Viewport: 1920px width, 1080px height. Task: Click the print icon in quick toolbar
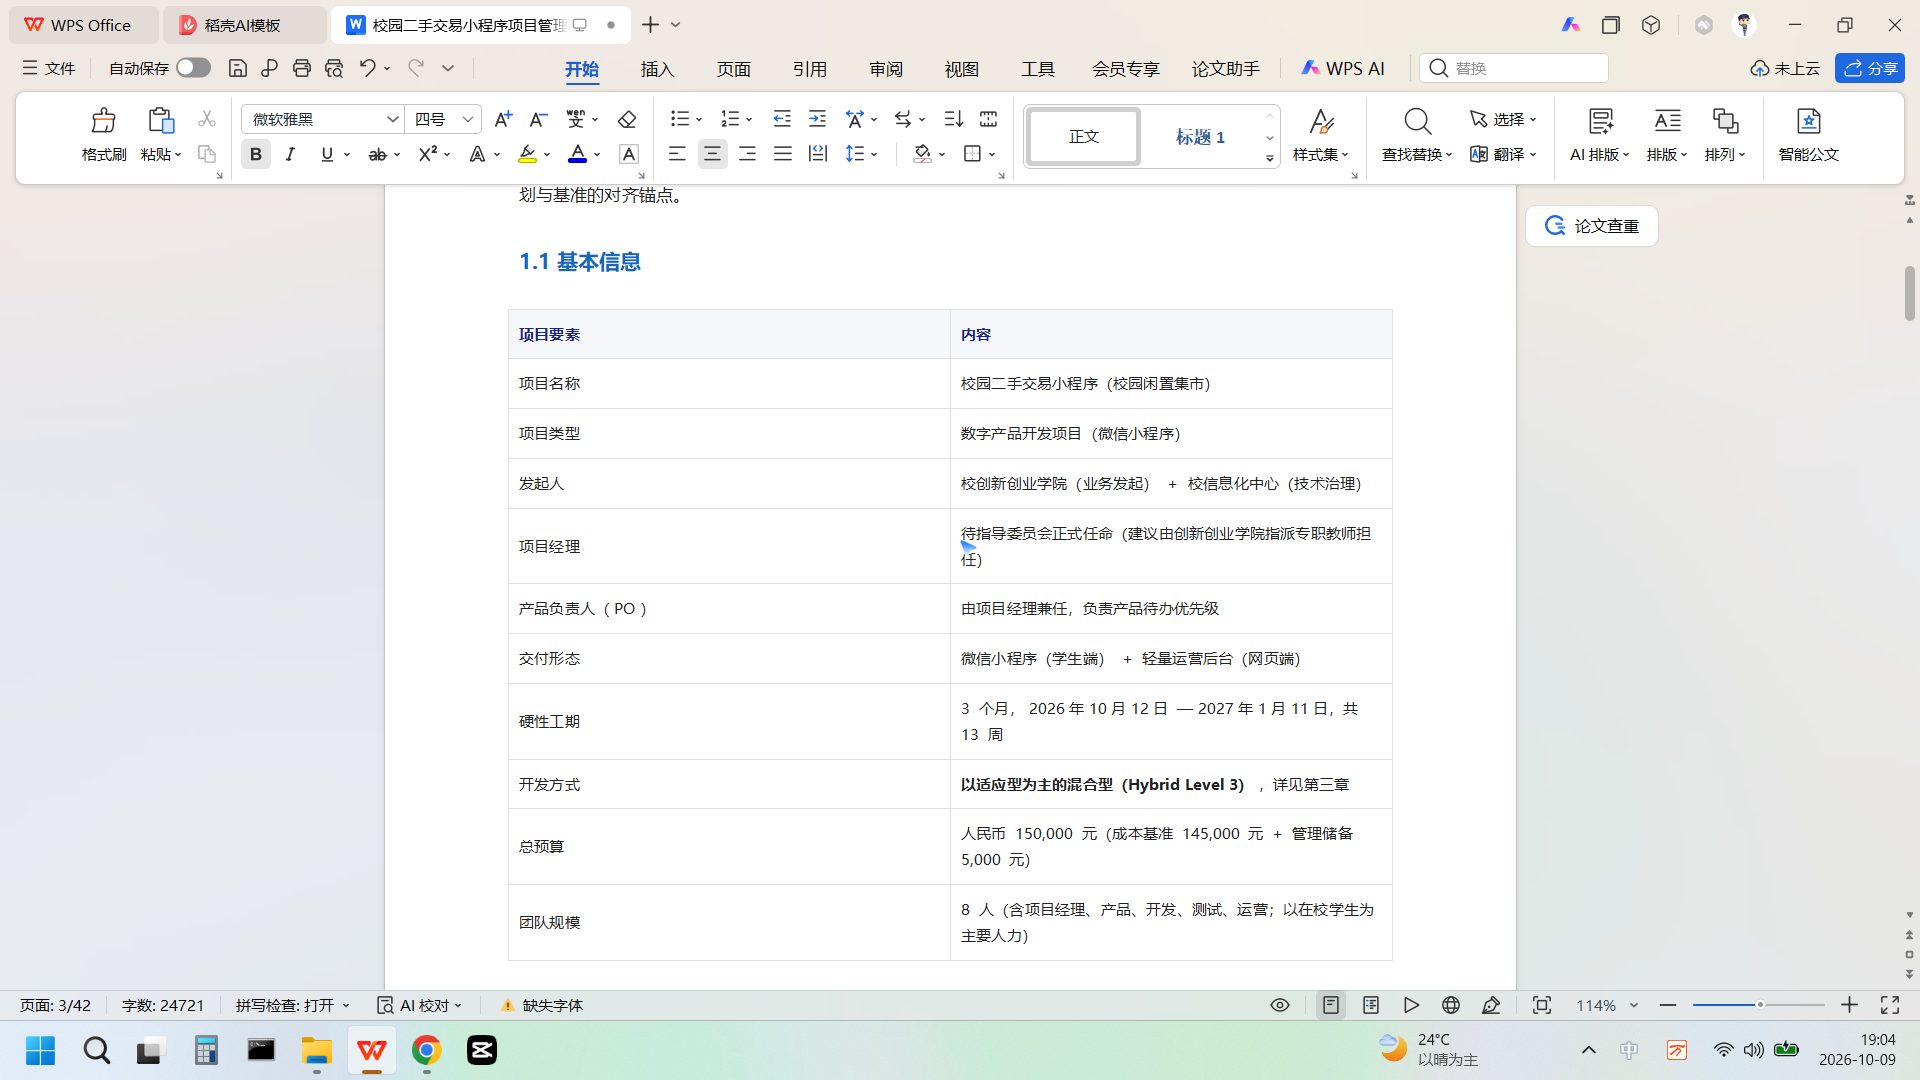pos(302,68)
